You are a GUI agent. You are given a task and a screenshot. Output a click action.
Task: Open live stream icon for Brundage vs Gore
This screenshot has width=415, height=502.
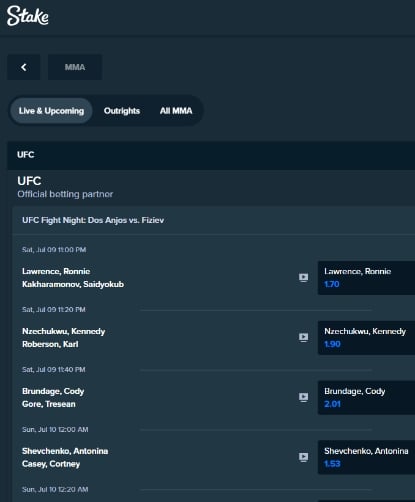point(303,397)
